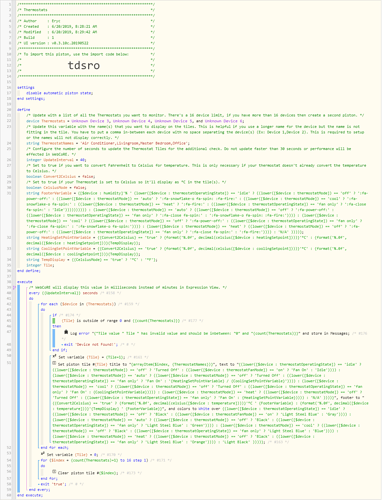Click the Set piston tile task icon
Viewport: 384px width, 500px height.
click(54, 363)
